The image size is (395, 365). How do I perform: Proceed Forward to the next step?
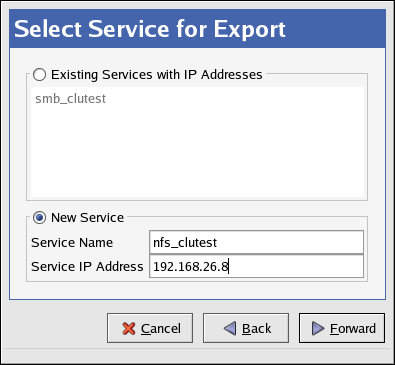click(x=342, y=328)
